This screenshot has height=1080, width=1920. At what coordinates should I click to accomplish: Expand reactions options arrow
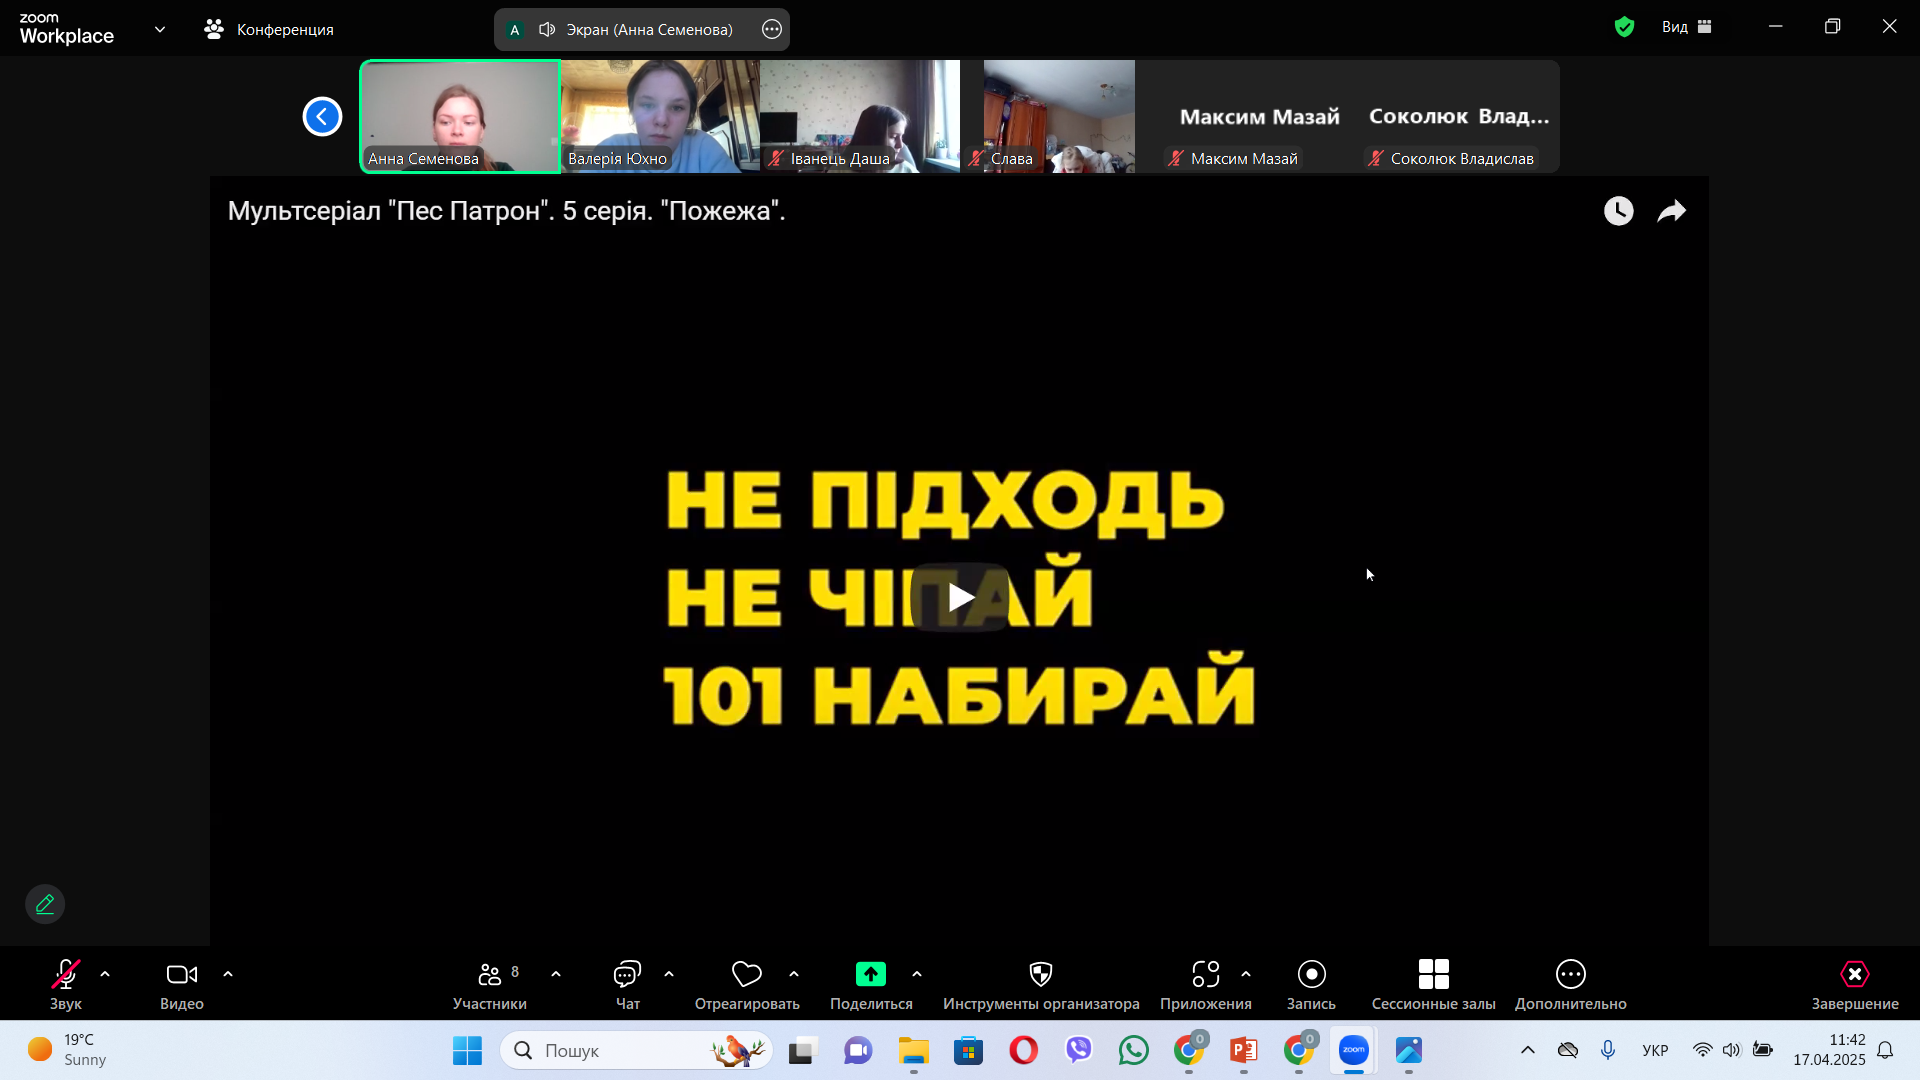coord(794,974)
